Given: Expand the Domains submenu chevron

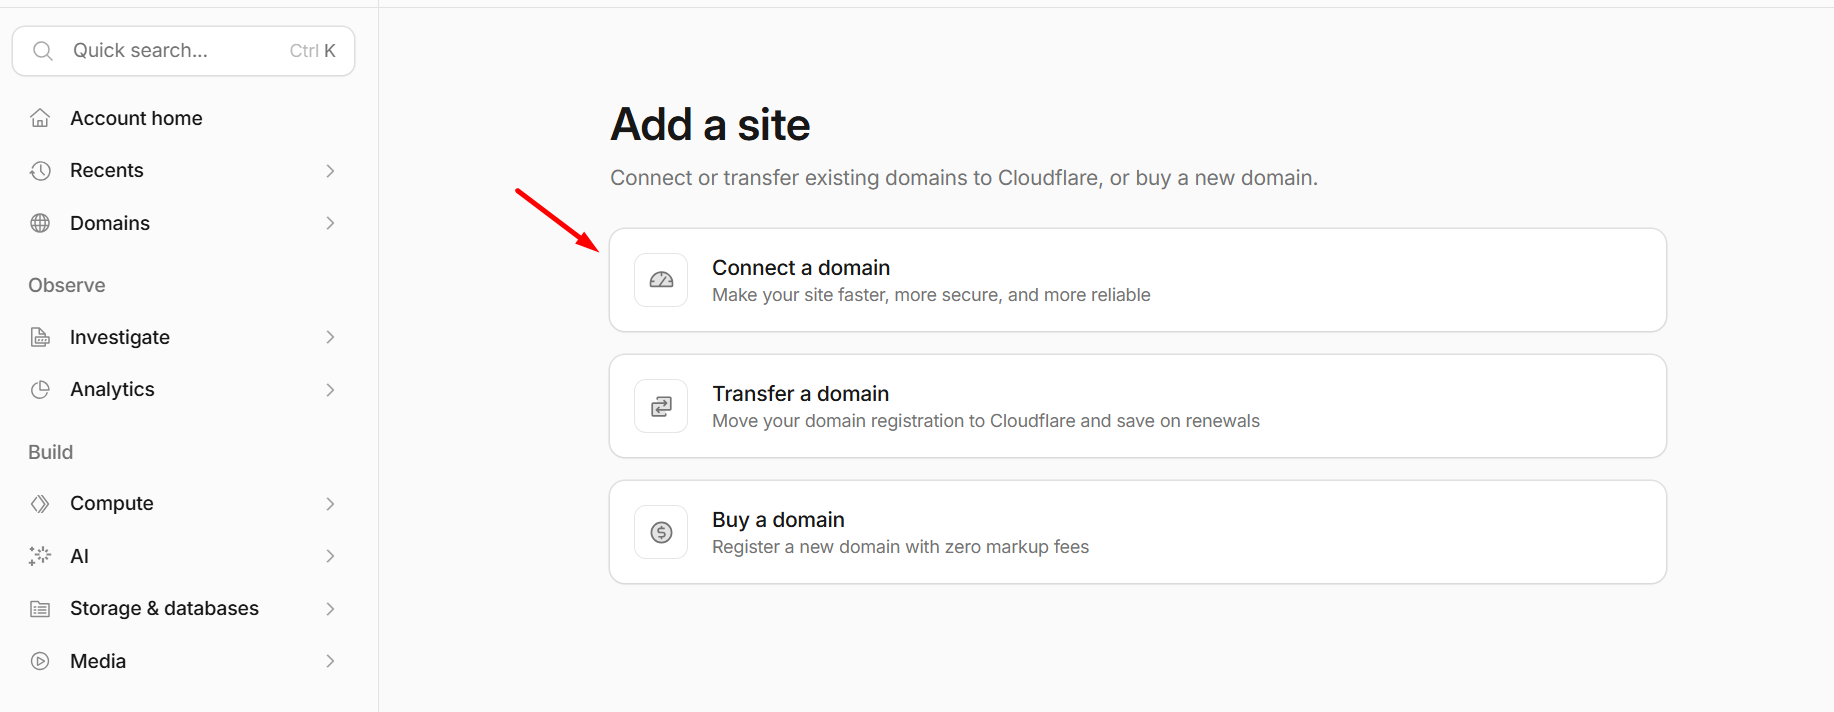Looking at the screenshot, I should (330, 223).
